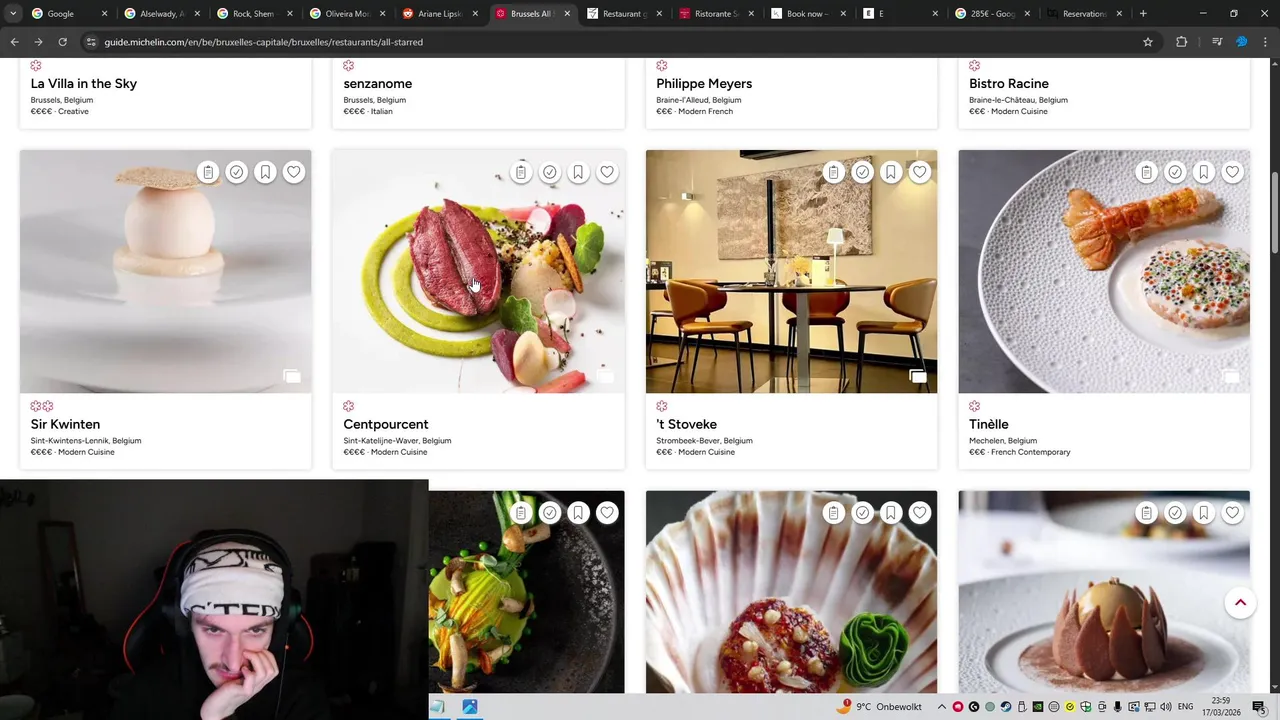This screenshot has width=1280, height=720.
Task: Mark Sir Kwinten as visited checkmark
Action: [x=236, y=172]
